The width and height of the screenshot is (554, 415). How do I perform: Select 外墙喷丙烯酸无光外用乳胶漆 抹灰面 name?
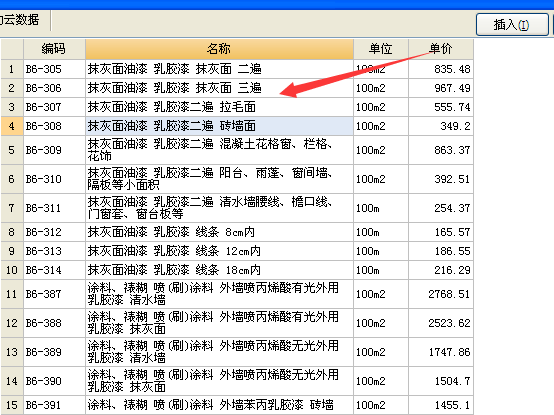(219, 381)
